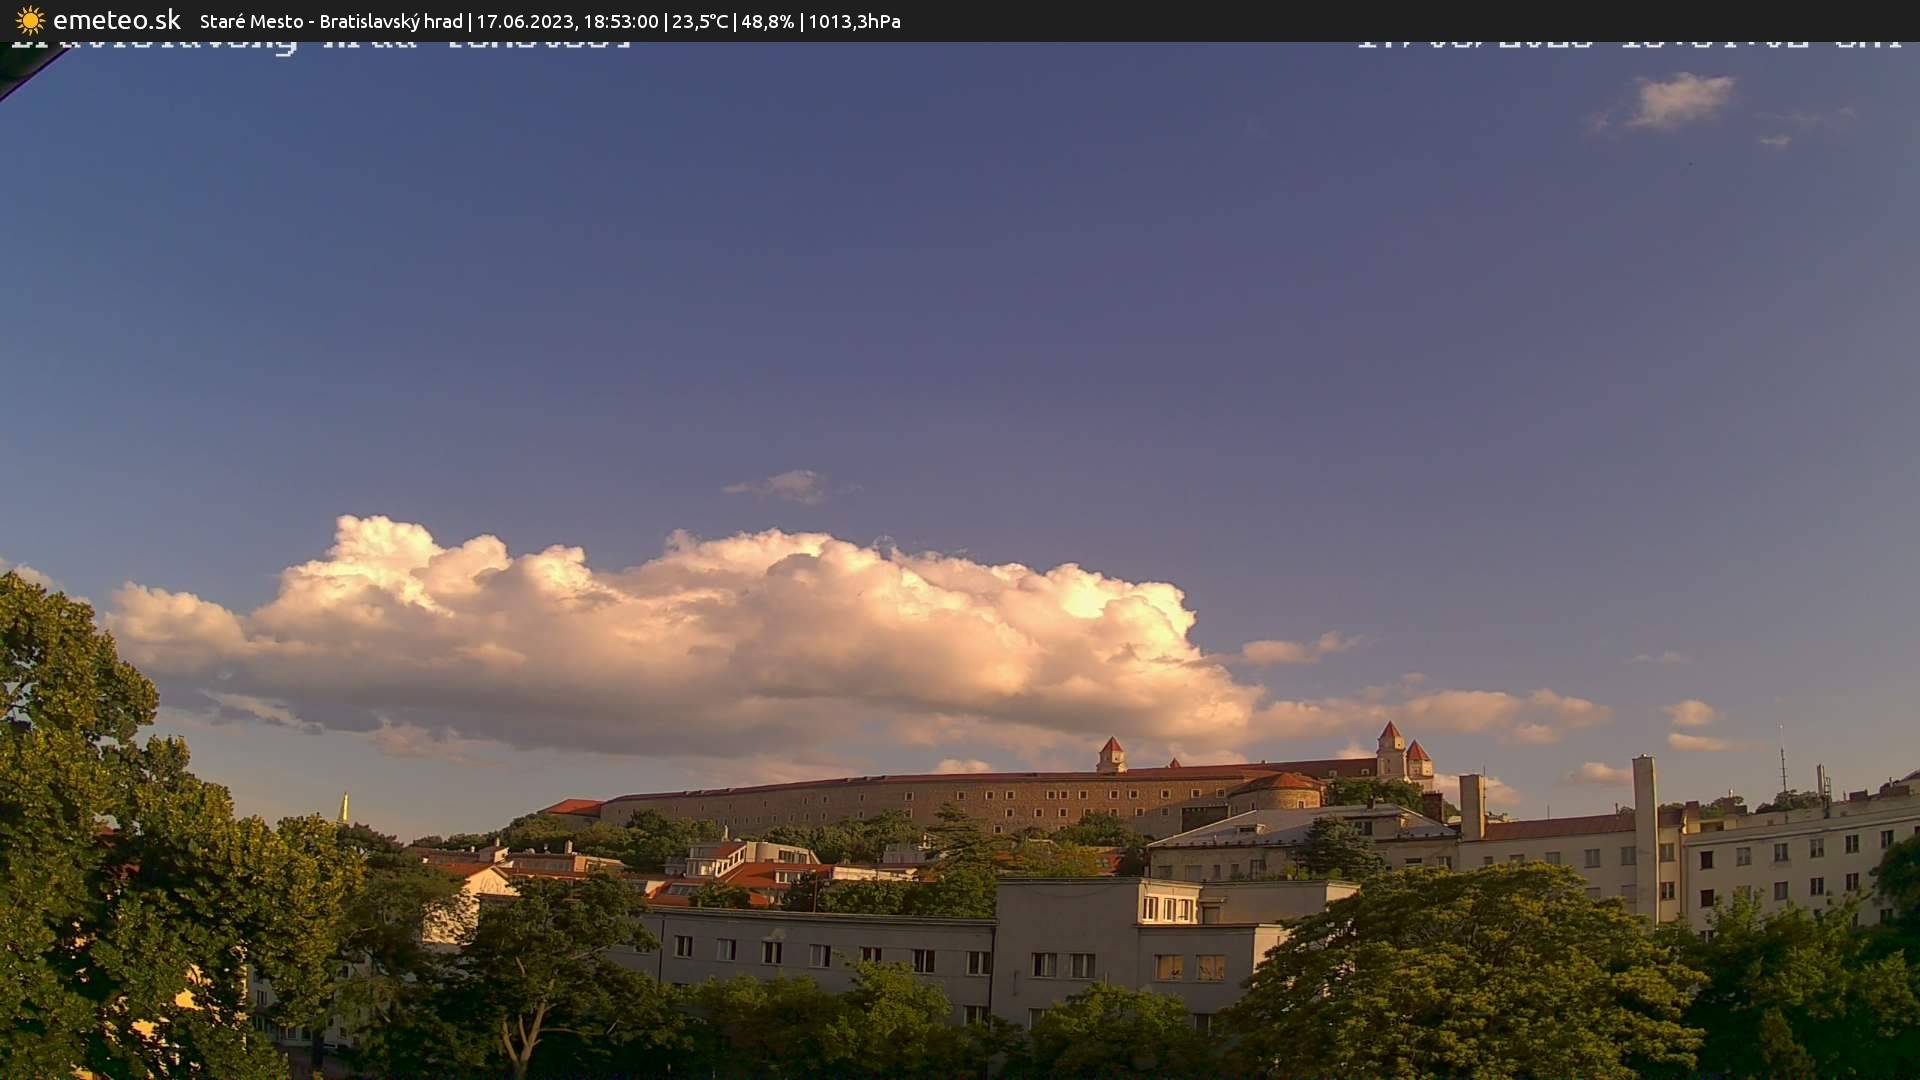
Task: Select the emeteo.sk logo icon
Action: point(30,20)
